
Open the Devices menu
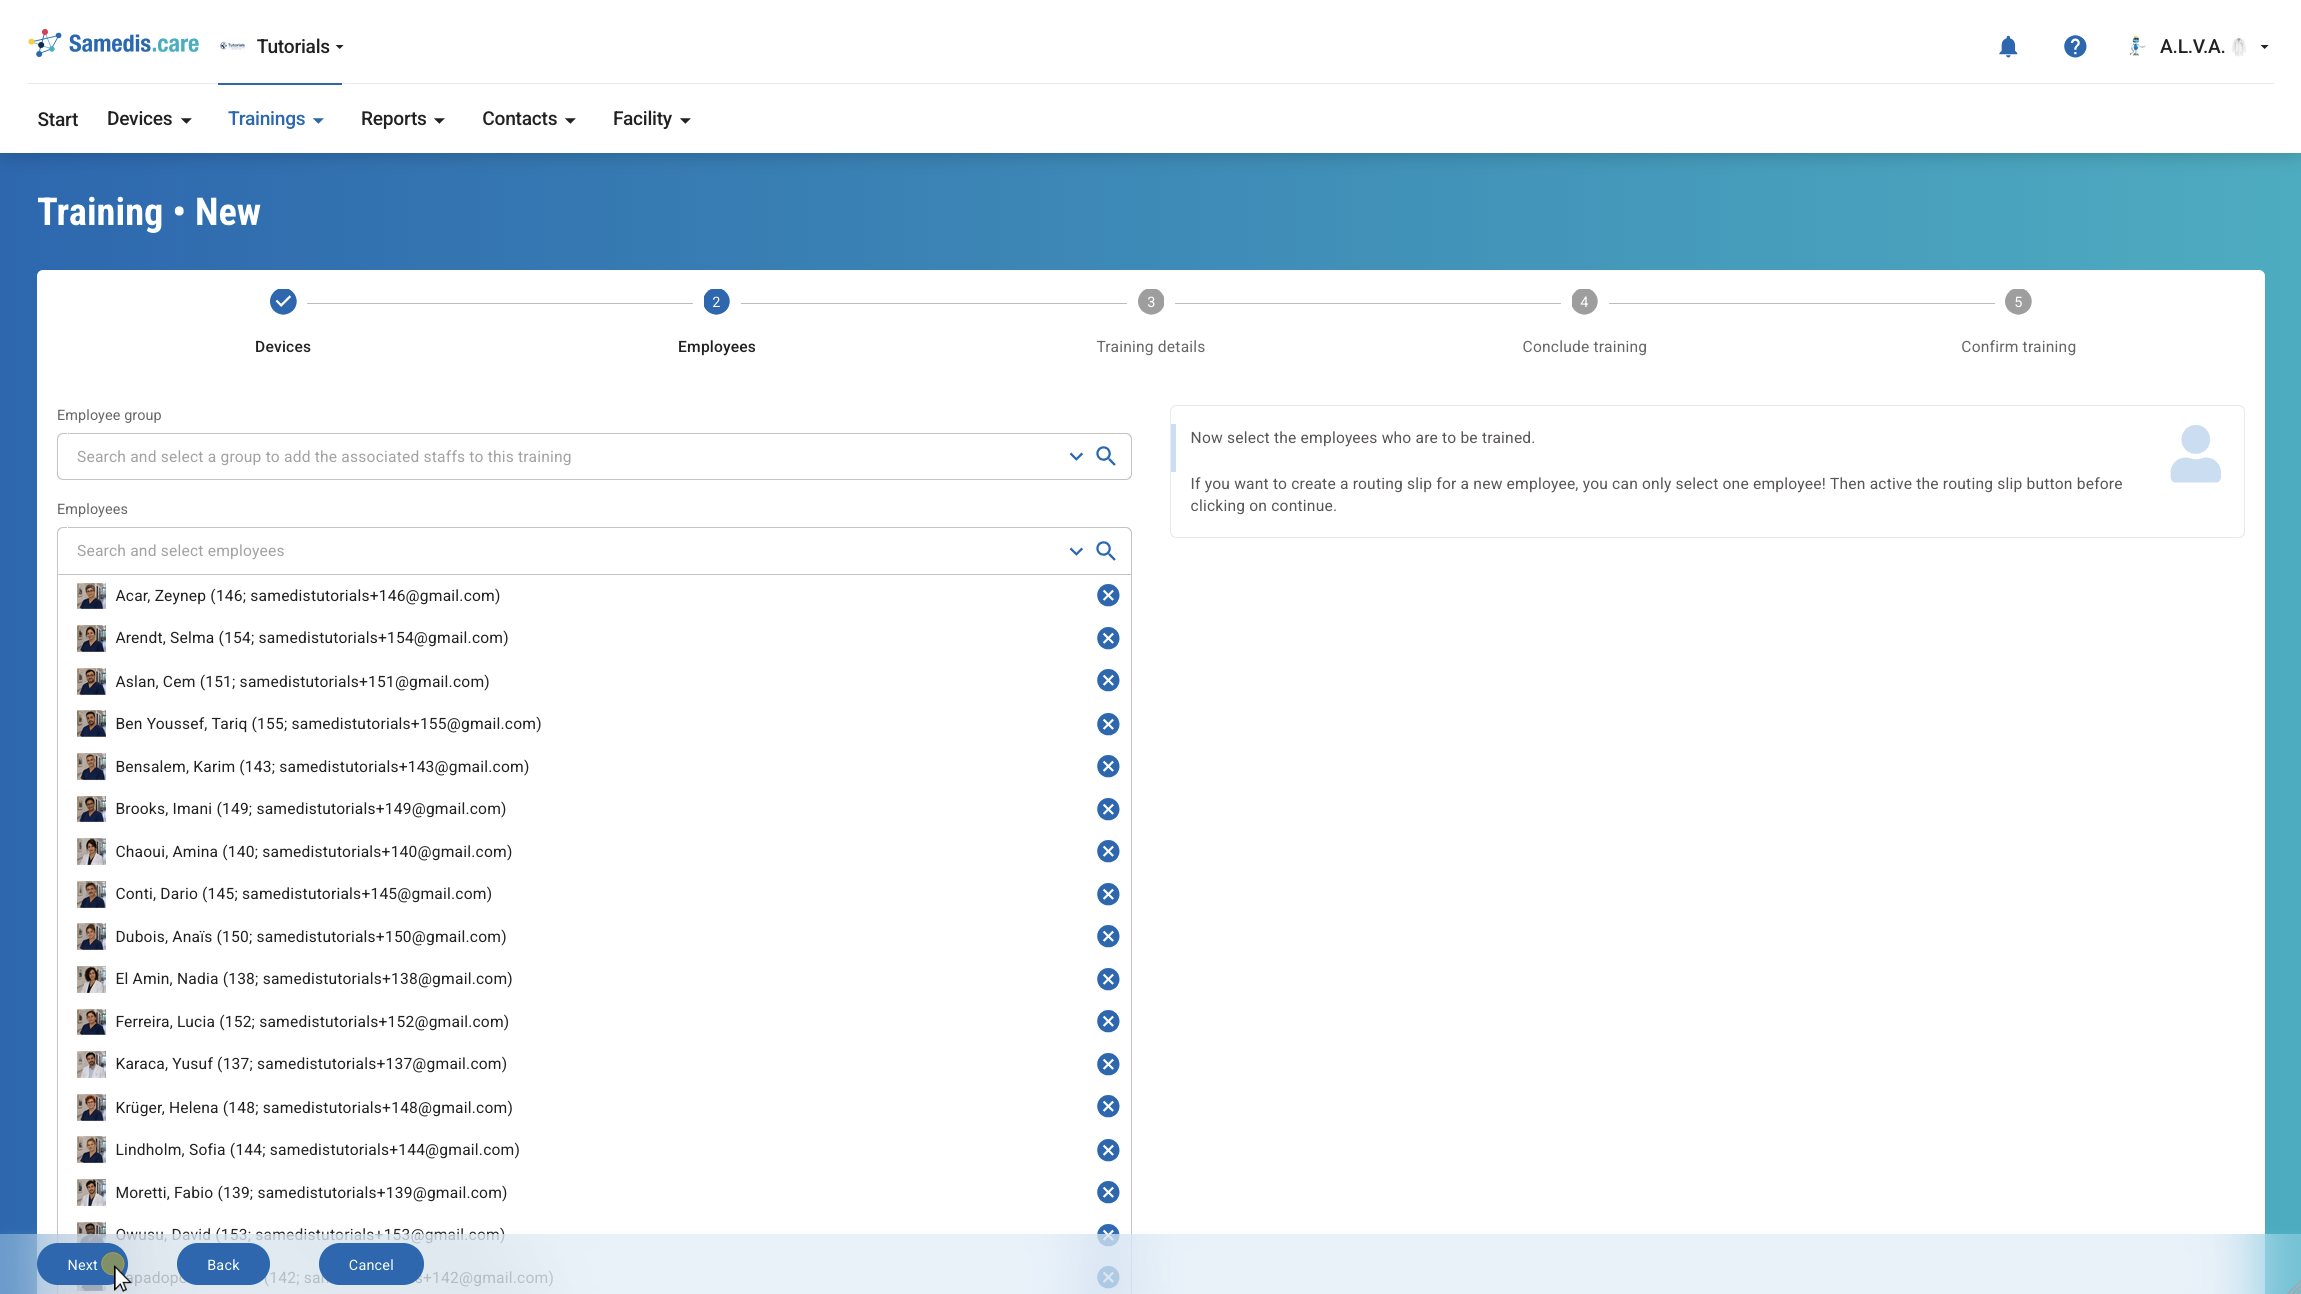point(149,119)
